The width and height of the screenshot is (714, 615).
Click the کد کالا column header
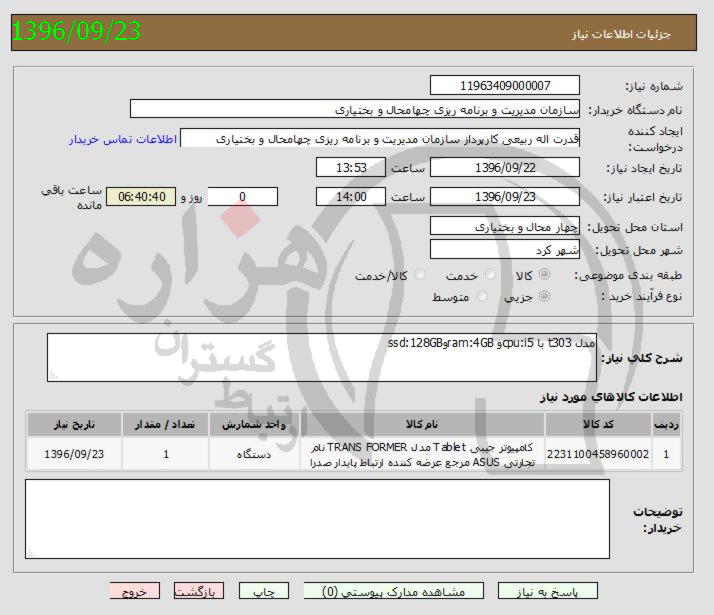point(598,424)
